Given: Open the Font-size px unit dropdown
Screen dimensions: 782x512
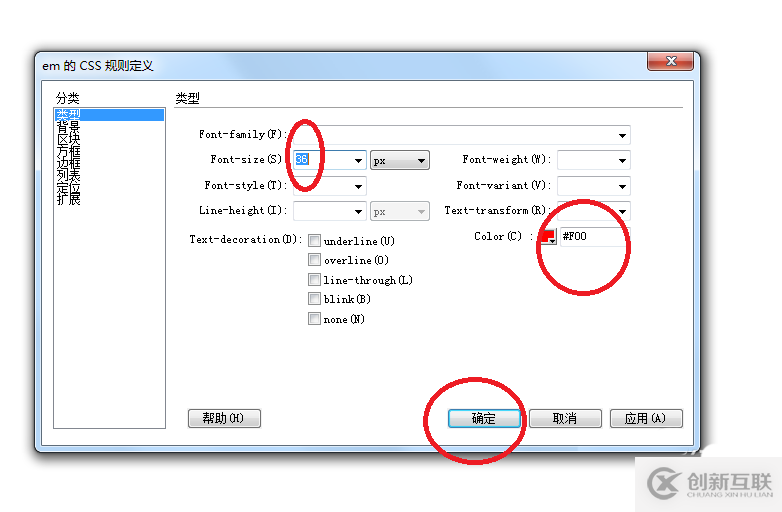Looking at the screenshot, I should pyautogui.click(x=399, y=161).
